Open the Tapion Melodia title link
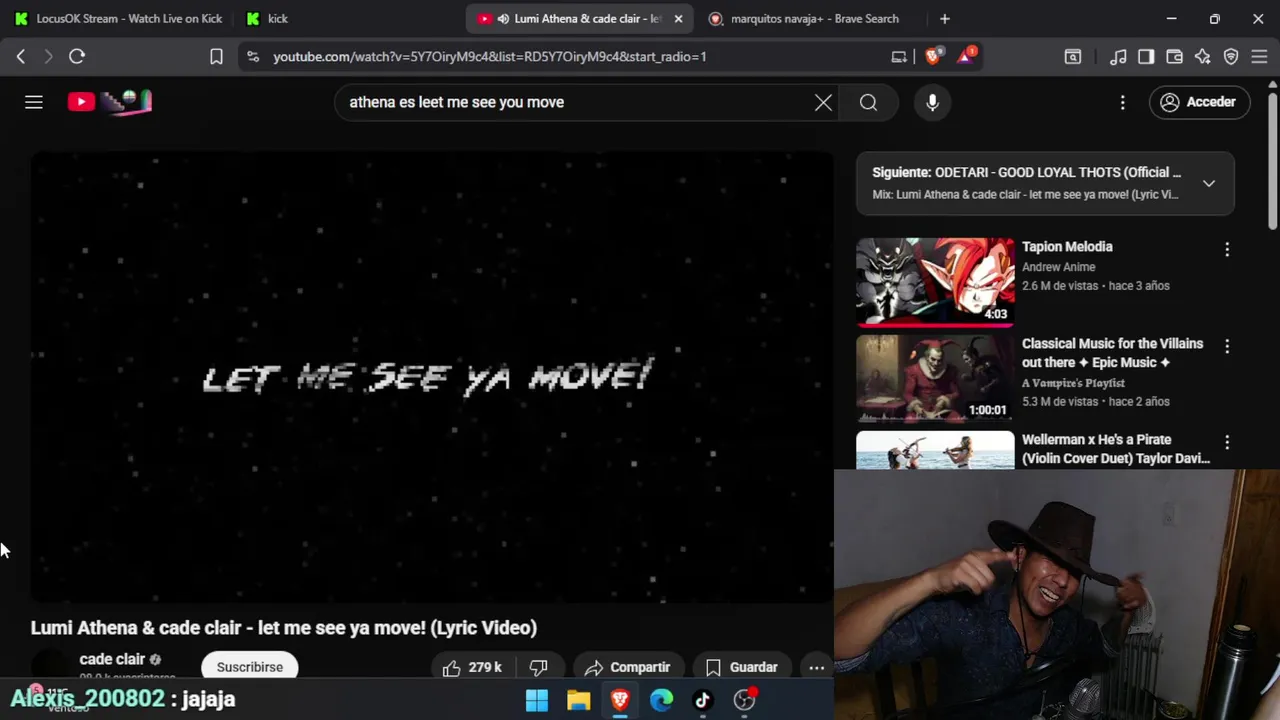Screen dimensions: 1280x720 pos(1067,247)
